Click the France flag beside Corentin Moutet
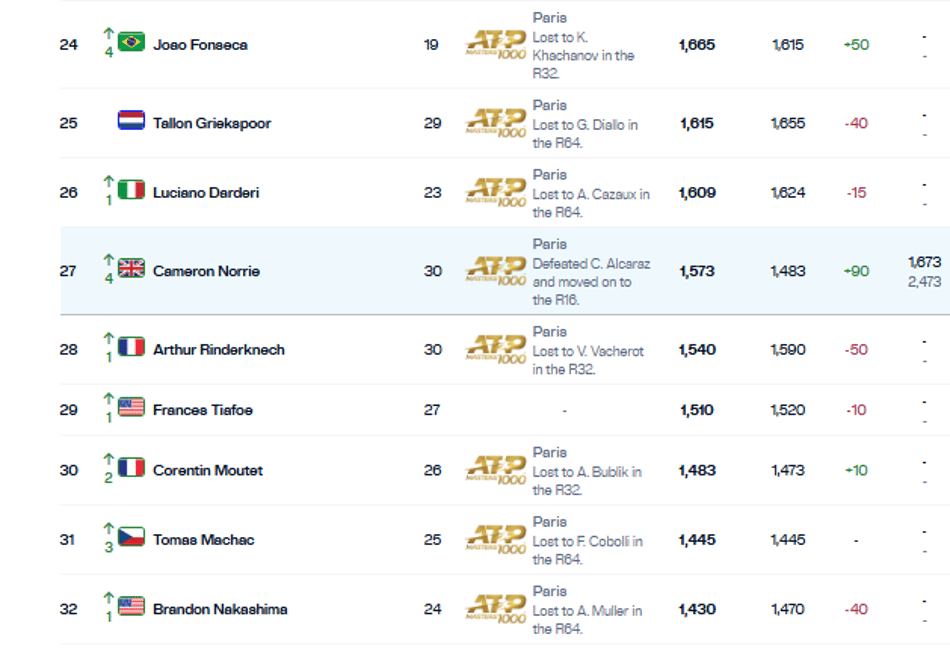This screenshot has height=652, width=950. pyautogui.click(x=131, y=467)
